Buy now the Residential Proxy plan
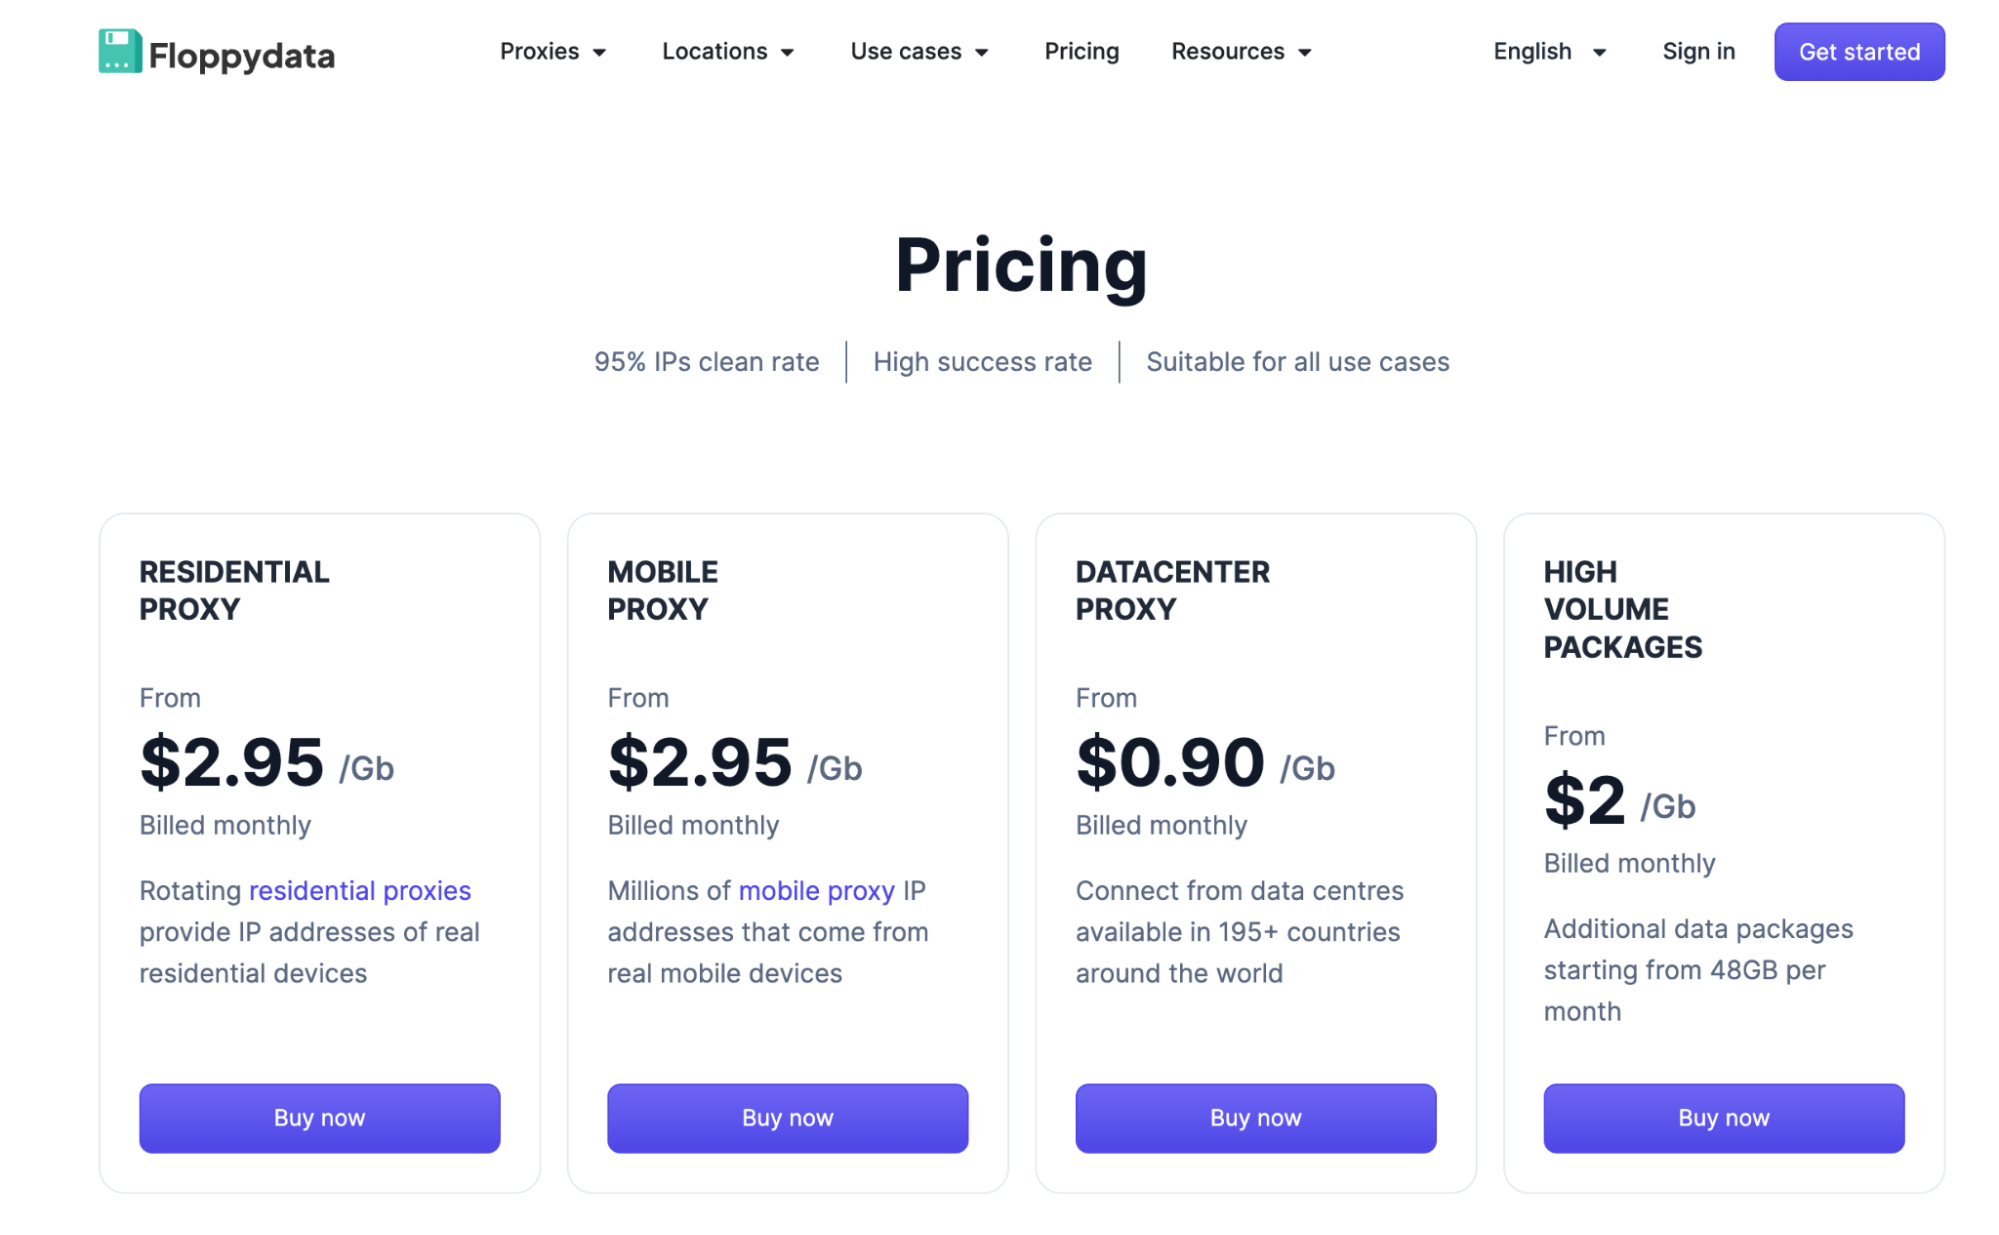 [319, 1117]
